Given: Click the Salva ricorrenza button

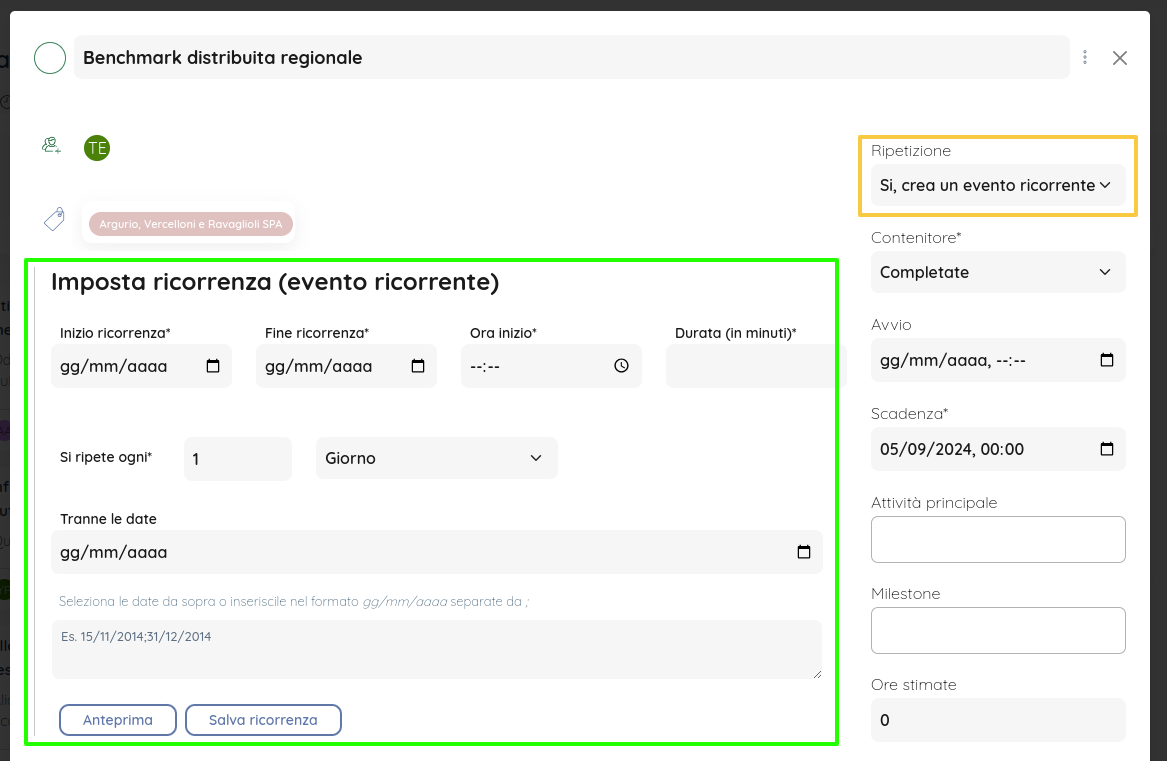Looking at the screenshot, I should 263,720.
